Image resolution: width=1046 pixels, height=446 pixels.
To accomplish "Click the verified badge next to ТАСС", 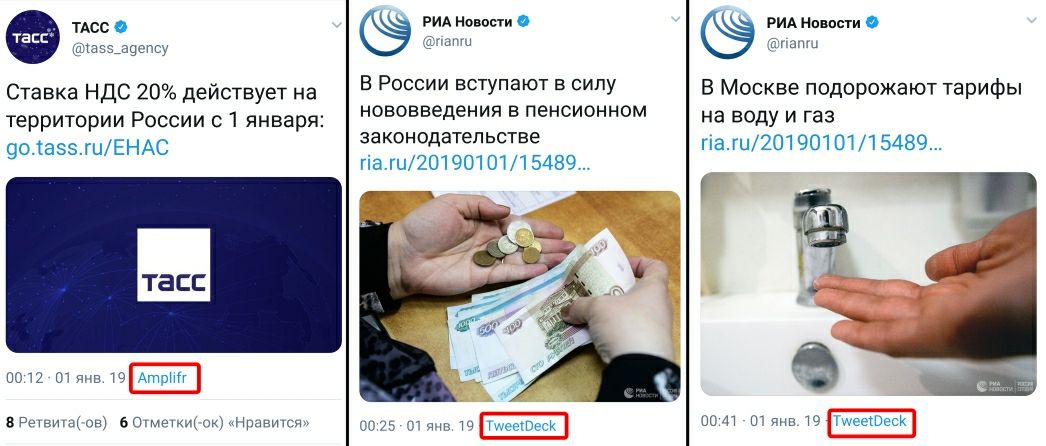I will coord(121,27).
